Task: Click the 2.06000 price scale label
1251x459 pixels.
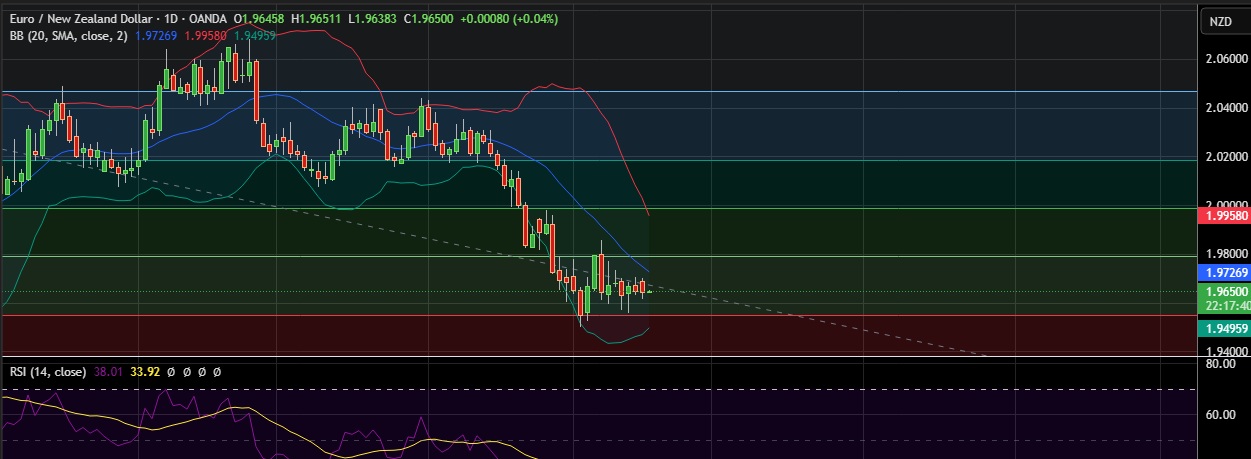Action: click(1226, 59)
